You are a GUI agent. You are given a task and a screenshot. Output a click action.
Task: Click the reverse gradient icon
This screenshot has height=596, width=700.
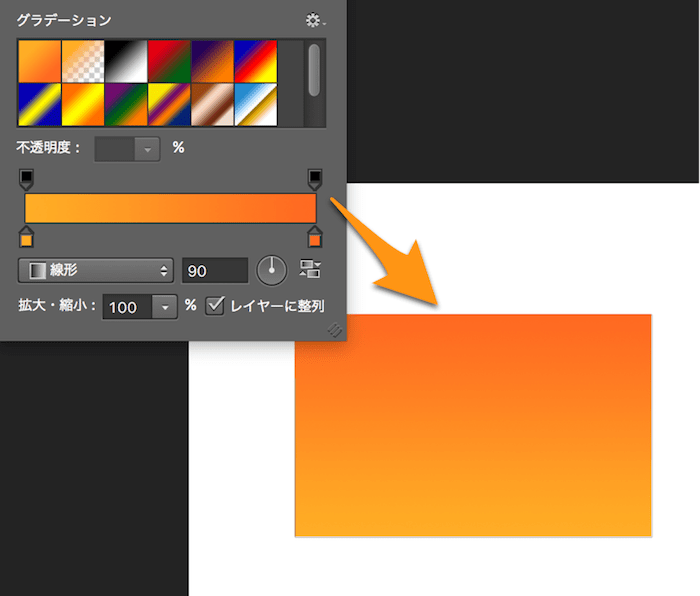point(310,269)
